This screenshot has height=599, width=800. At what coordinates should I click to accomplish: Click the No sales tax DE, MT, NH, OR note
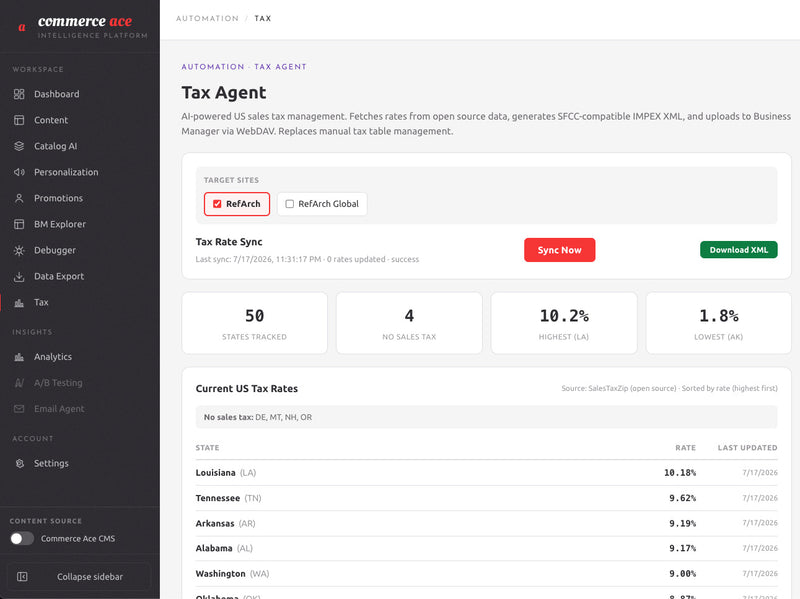[486, 417]
